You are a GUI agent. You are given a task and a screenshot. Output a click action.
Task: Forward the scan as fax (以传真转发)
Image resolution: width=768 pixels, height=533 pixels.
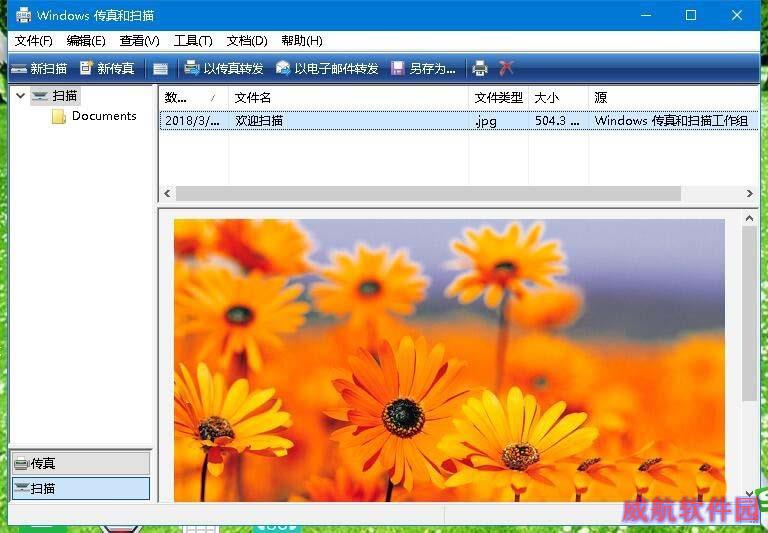[224, 69]
